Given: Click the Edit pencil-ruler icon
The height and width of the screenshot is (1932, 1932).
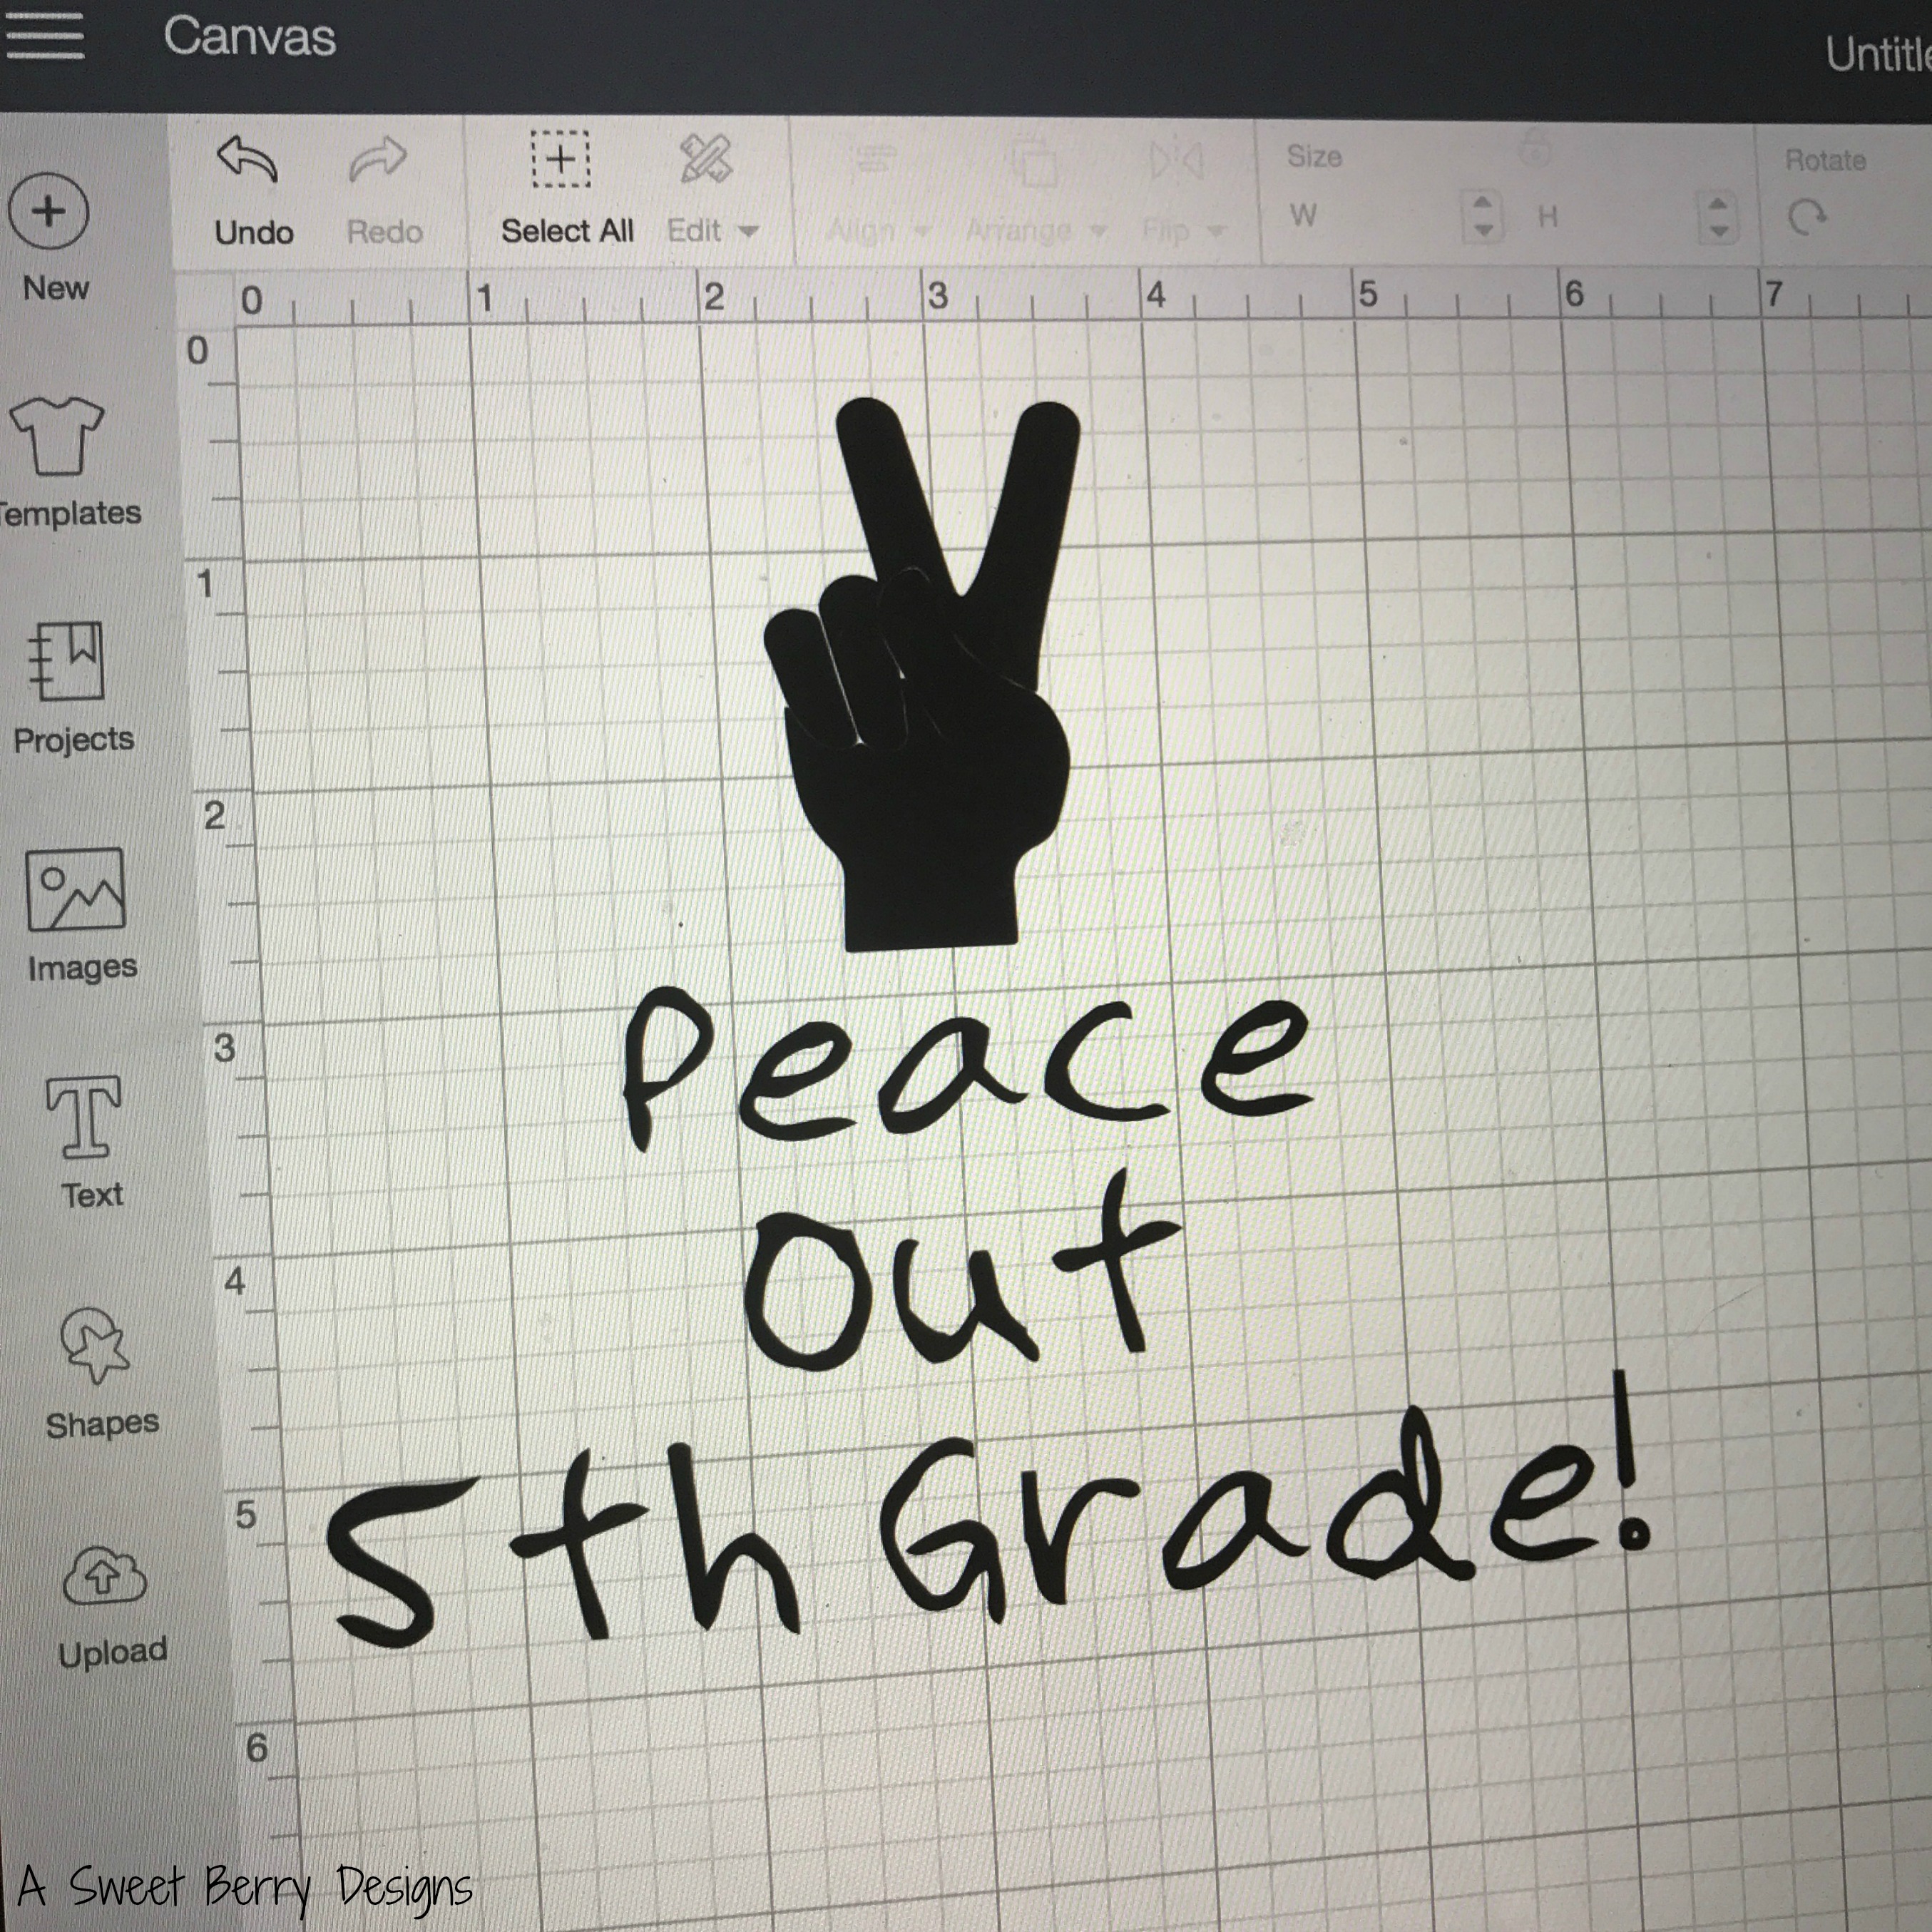Looking at the screenshot, I should (x=706, y=158).
